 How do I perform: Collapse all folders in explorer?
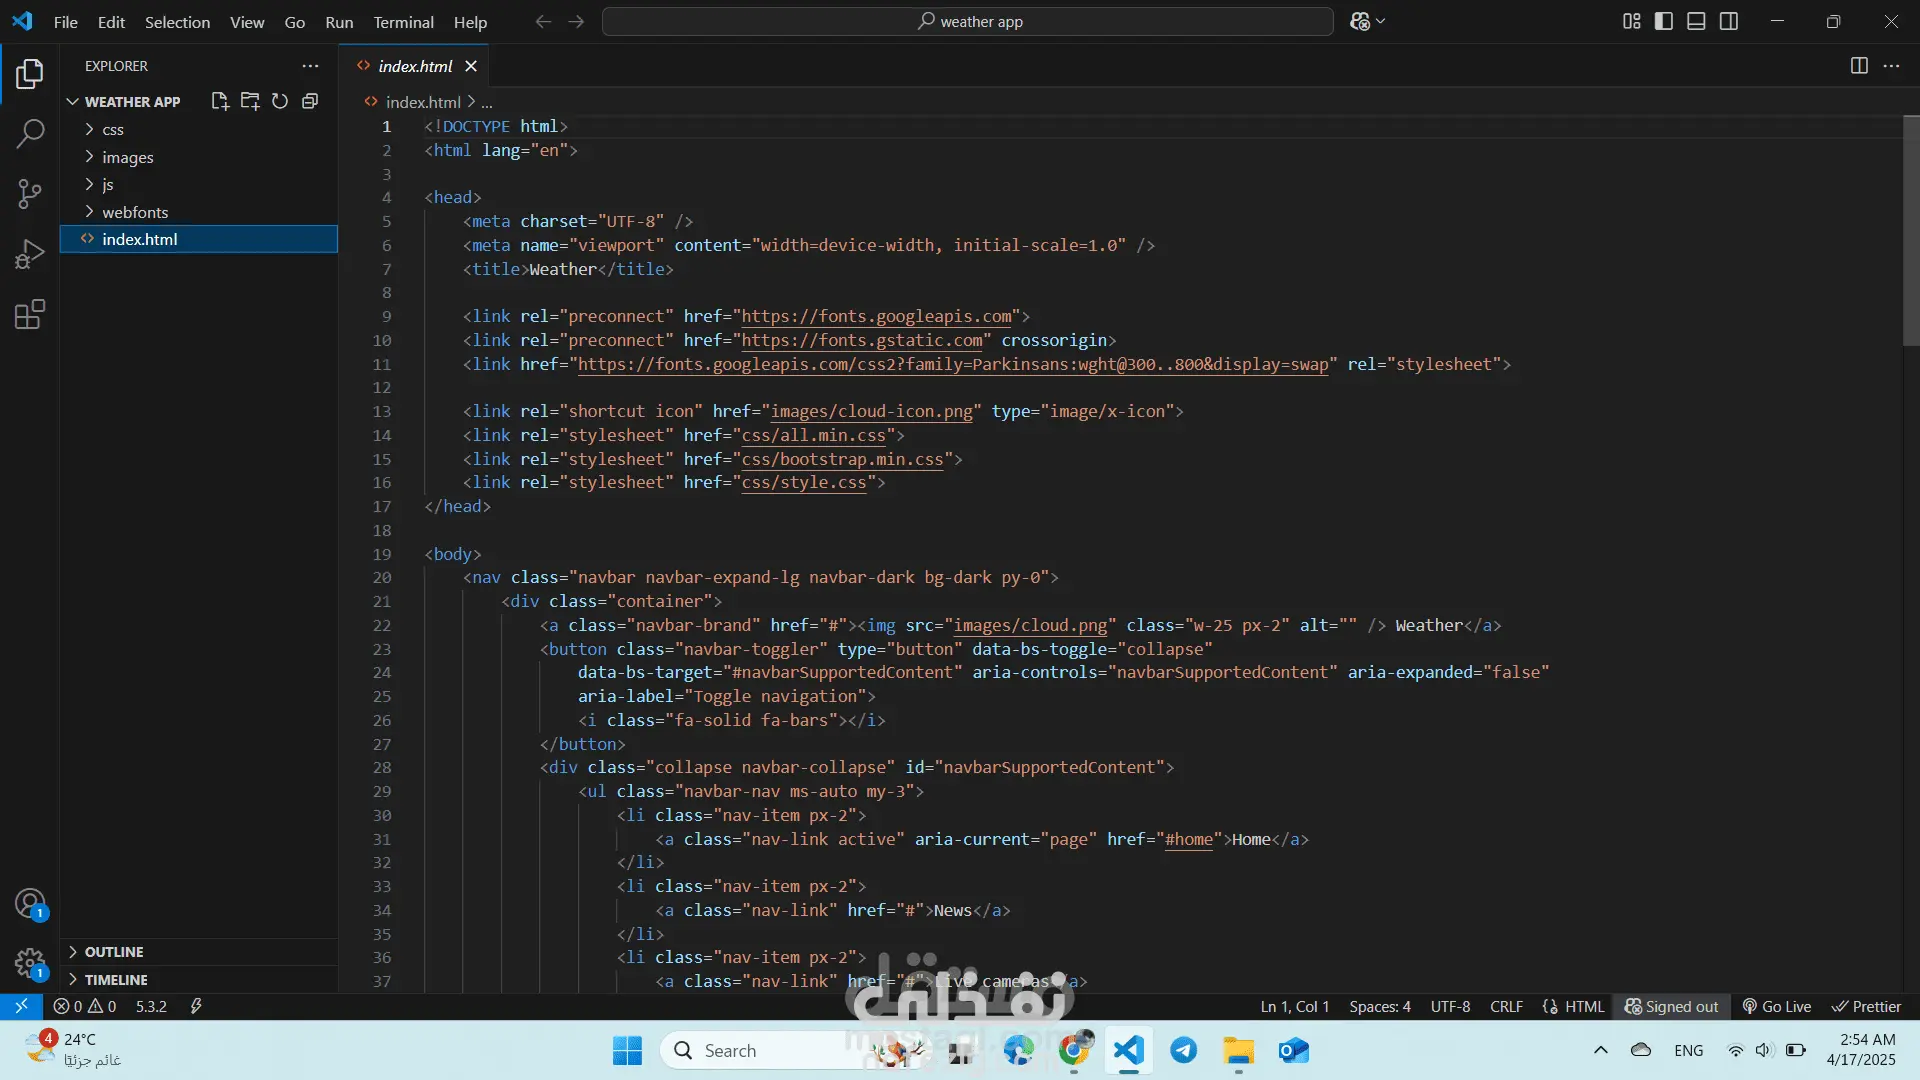pyautogui.click(x=310, y=101)
